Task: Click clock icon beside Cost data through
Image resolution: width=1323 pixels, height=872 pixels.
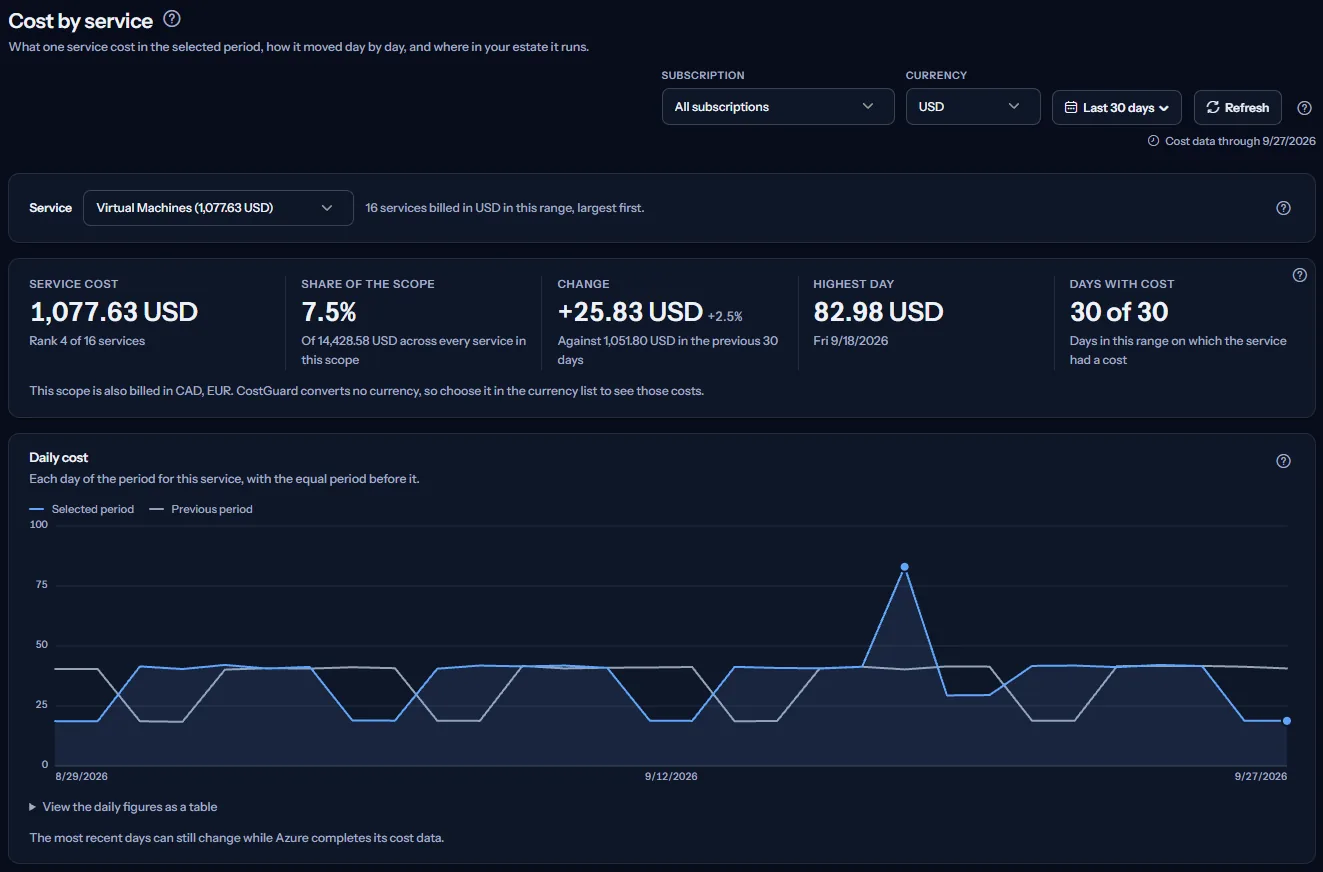Action: [x=1153, y=141]
